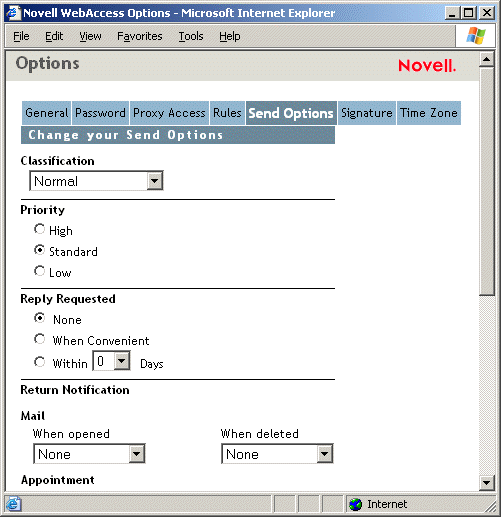Click the Reply Requested heading

coord(68,299)
